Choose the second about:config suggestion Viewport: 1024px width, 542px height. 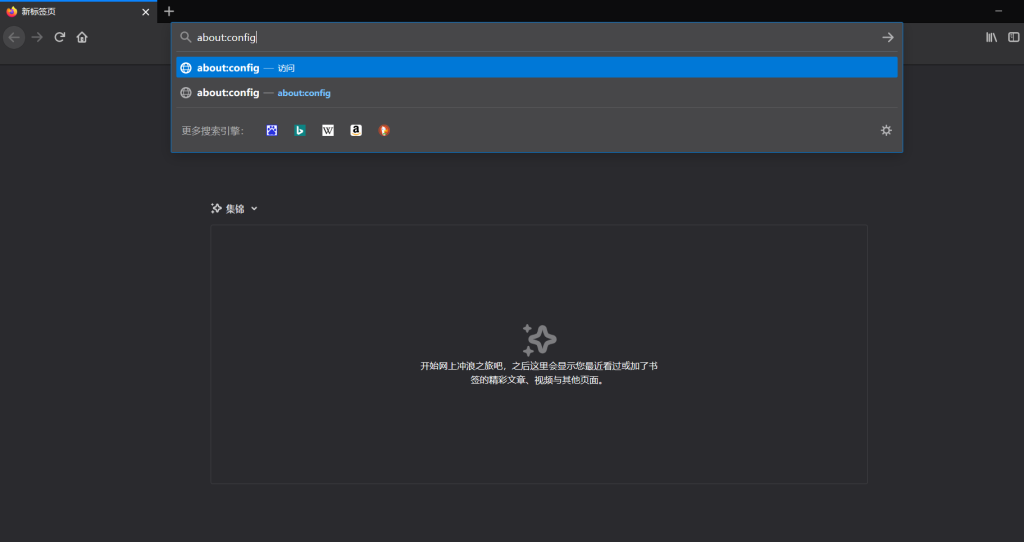(536, 93)
